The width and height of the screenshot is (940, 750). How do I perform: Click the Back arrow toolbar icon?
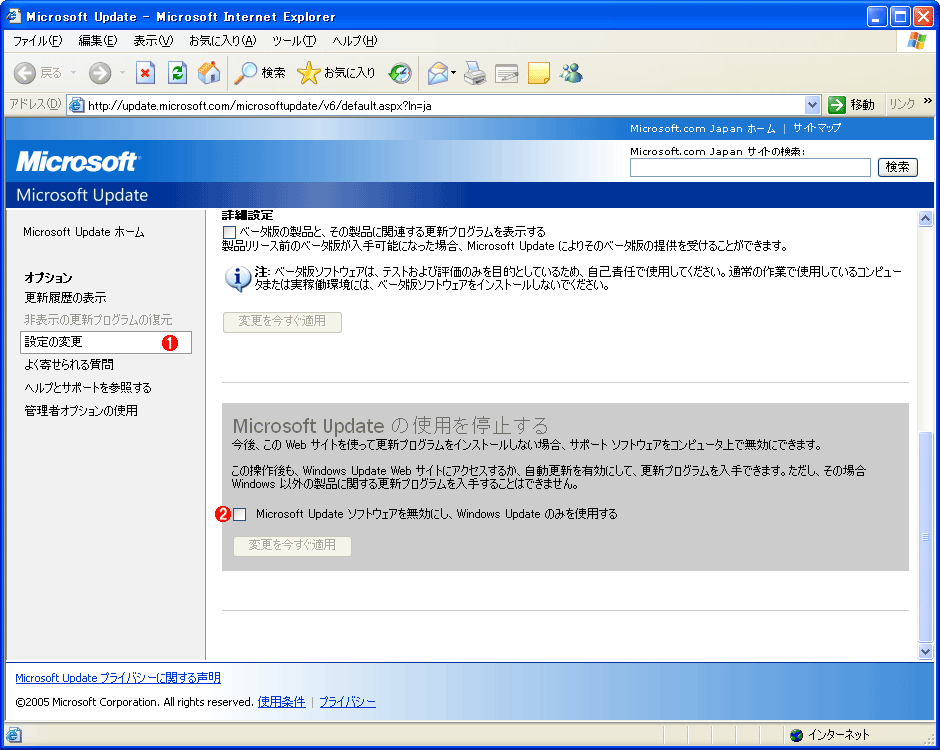click(25, 73)
